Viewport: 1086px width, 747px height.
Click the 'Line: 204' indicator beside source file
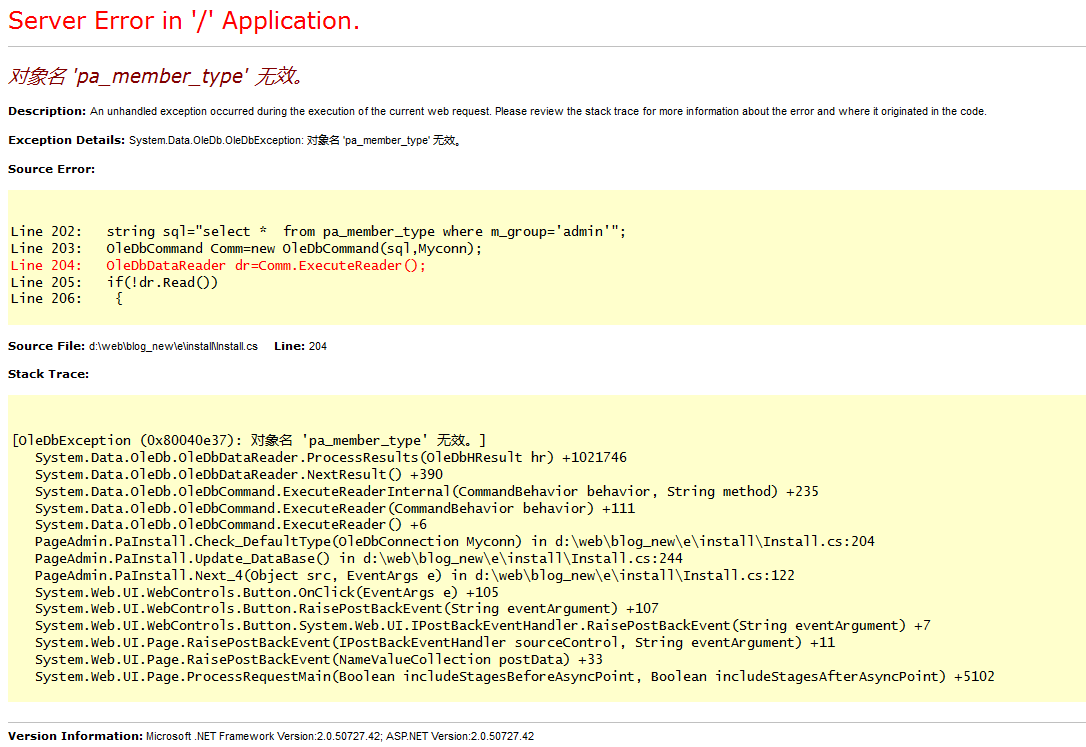point(300,346)
